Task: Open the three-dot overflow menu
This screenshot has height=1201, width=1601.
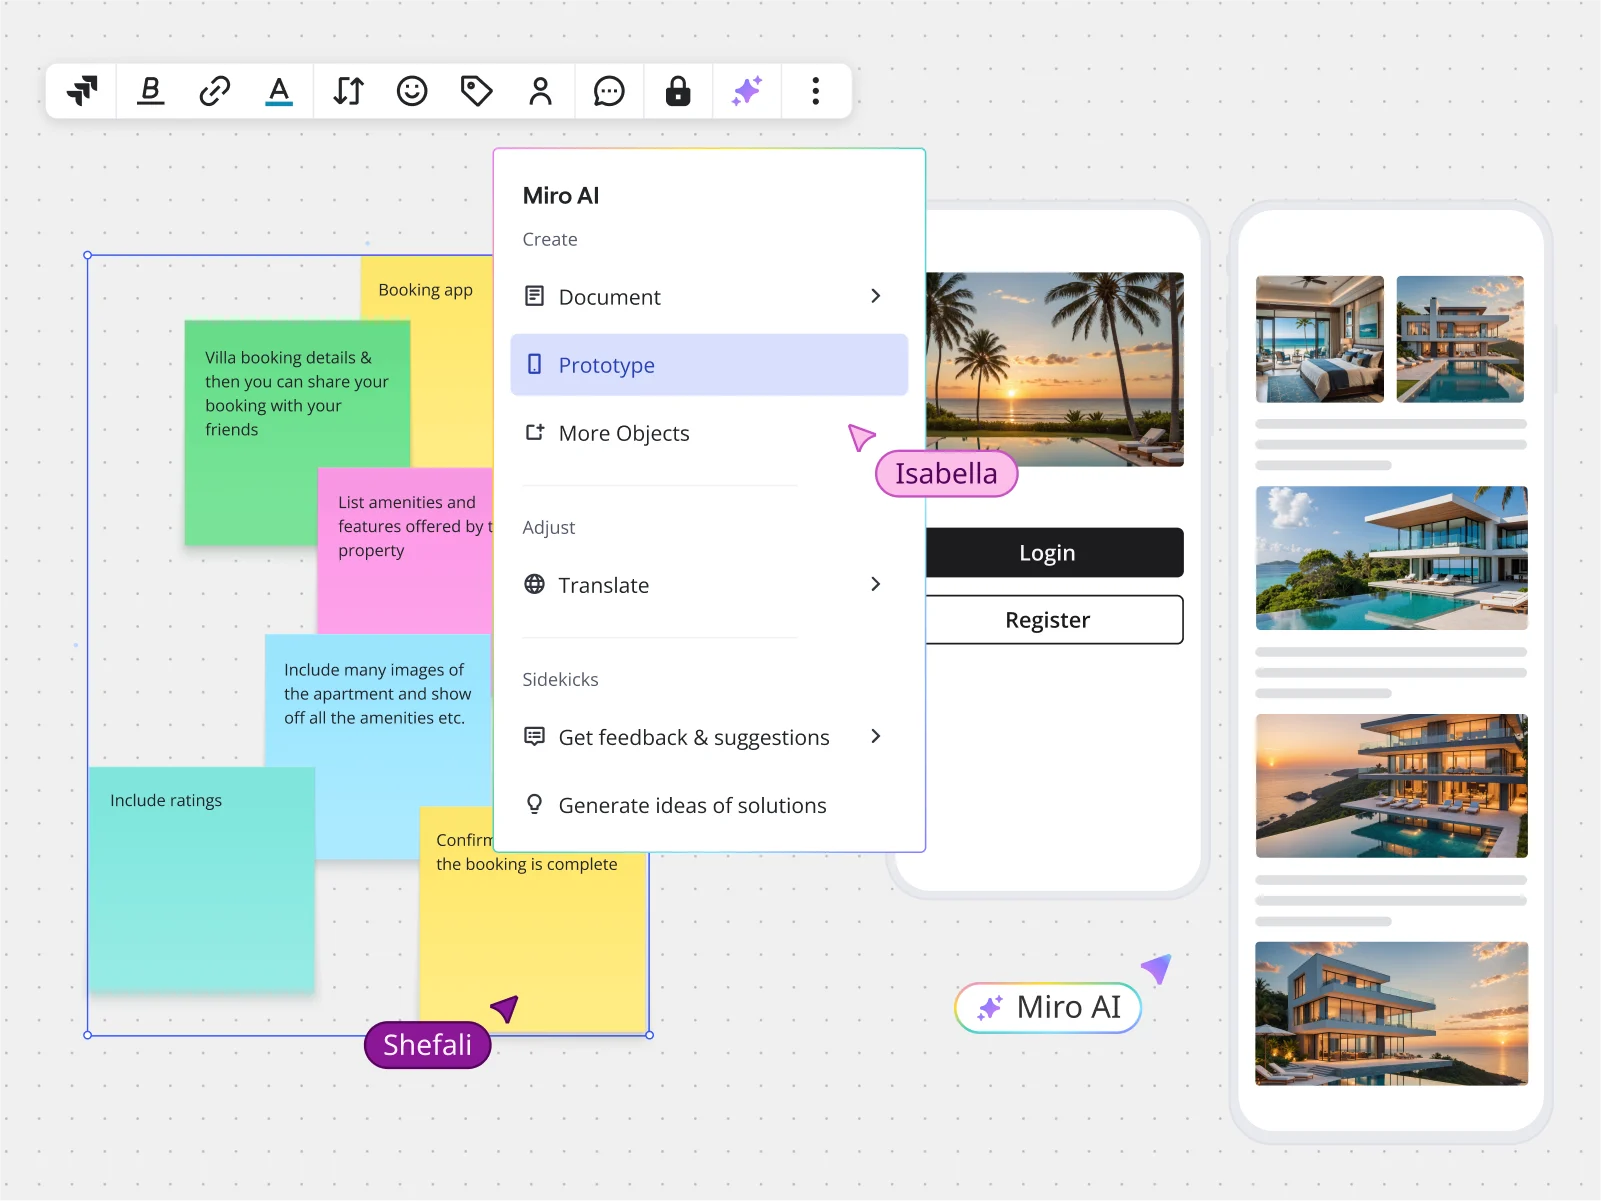Action: point(815,91)
